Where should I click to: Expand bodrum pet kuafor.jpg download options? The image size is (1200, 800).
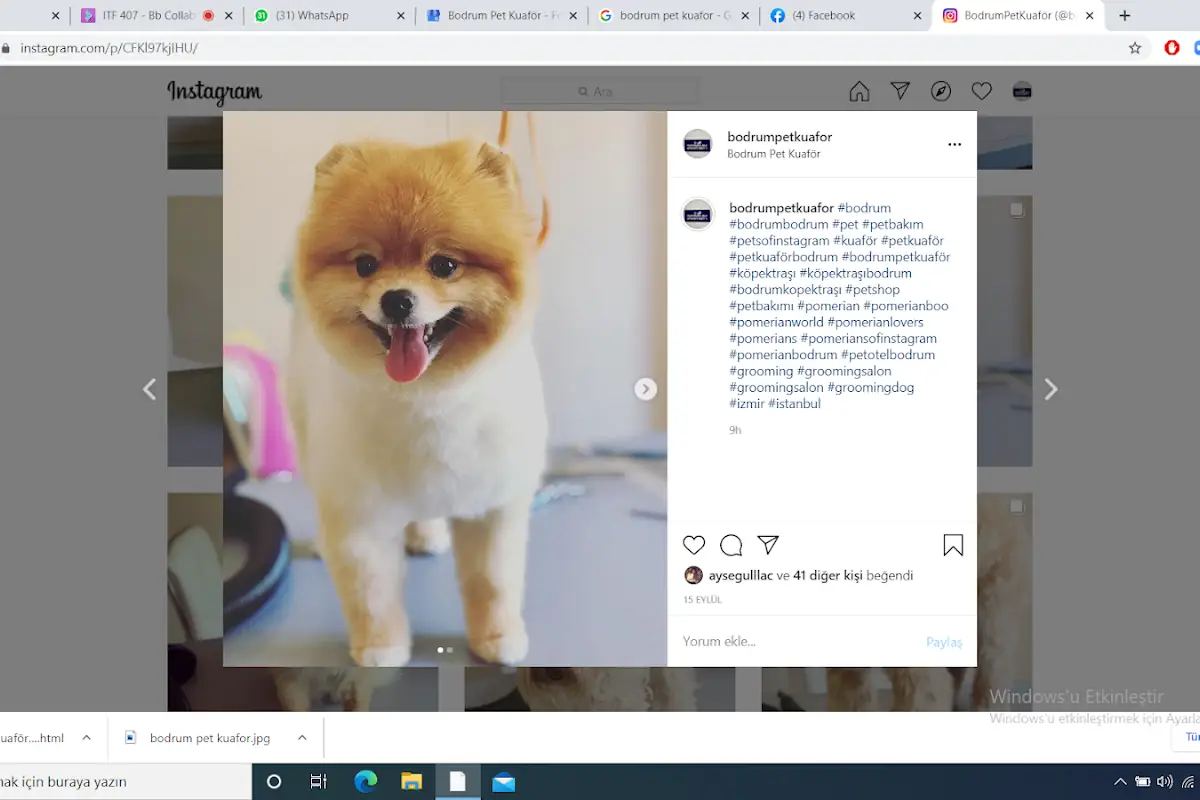302,738
